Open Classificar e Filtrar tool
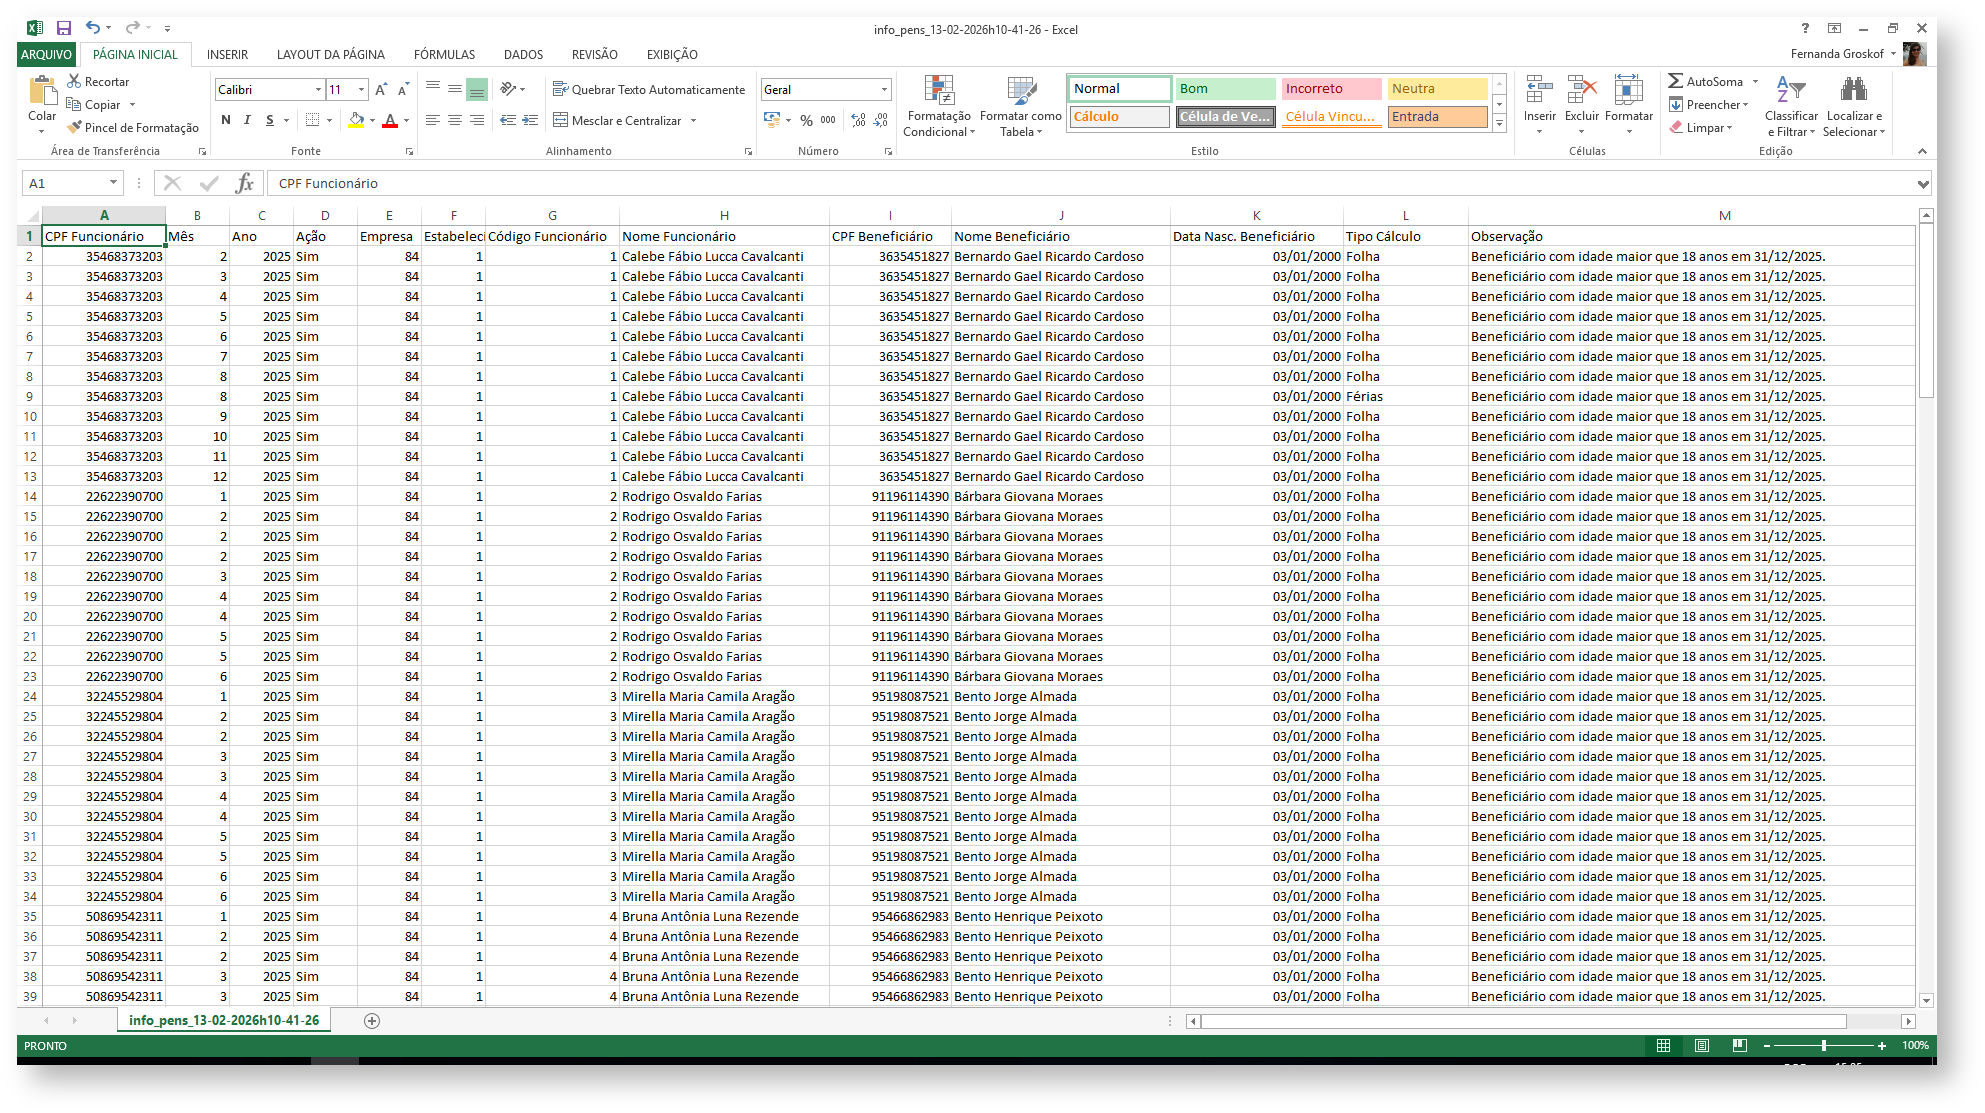This screenshot has height=1113, width=1985. tap(1790, 106)
